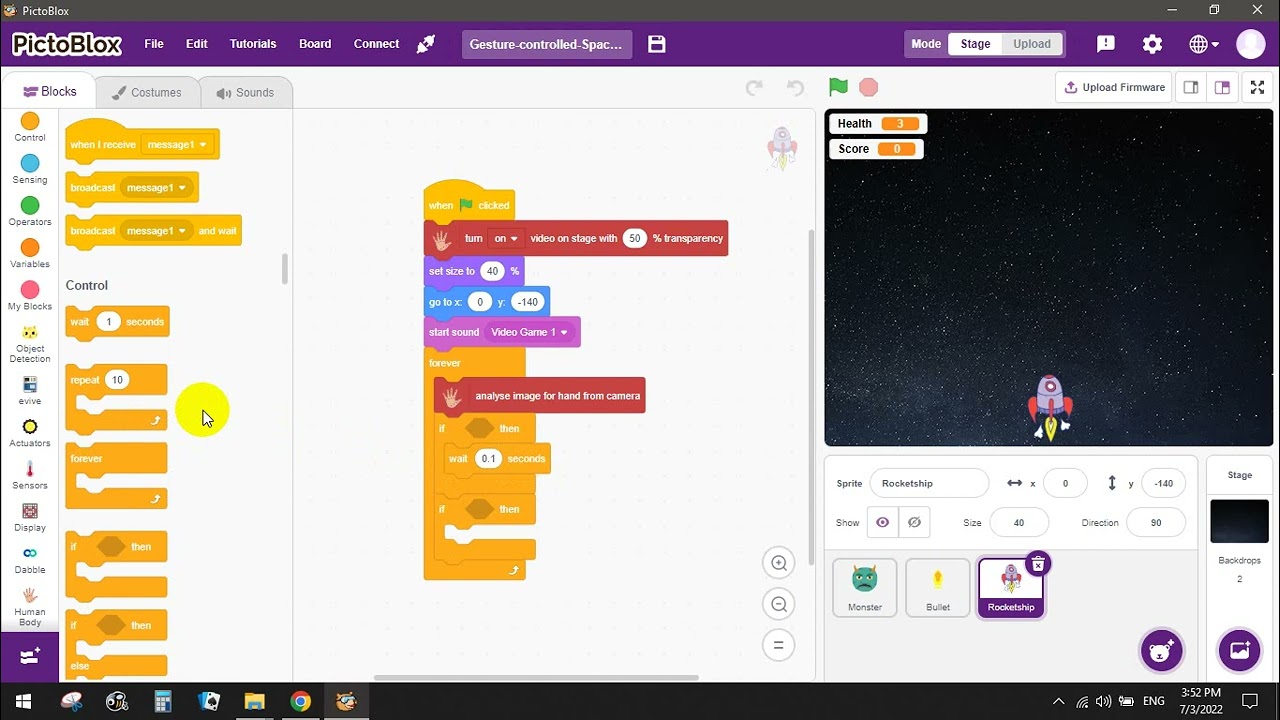Click the sprite y position field
Viewport: 1280px width, 720px height.
(x=1164, y=483)
